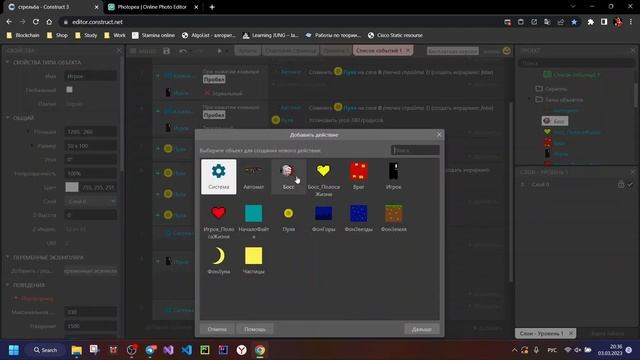Undo with the toolbar undo arrow
Screen dimensions: 640x360
[183, 51]
